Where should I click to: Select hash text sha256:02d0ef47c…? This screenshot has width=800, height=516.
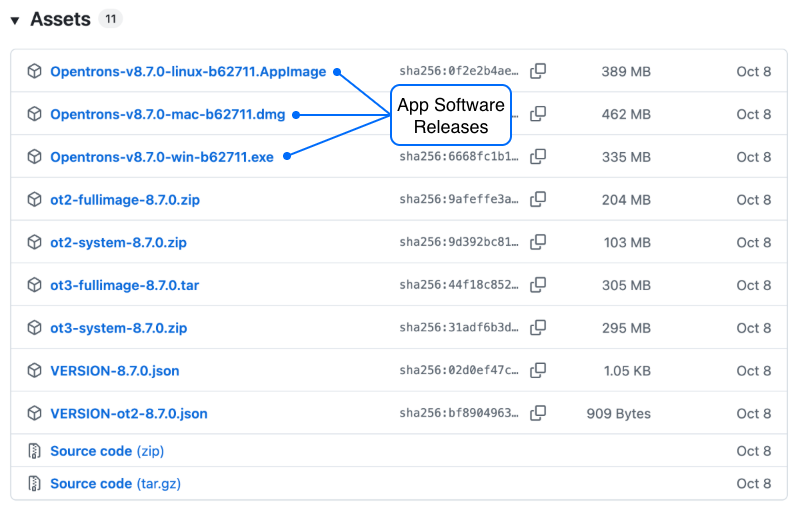click(x=459, y=371)
